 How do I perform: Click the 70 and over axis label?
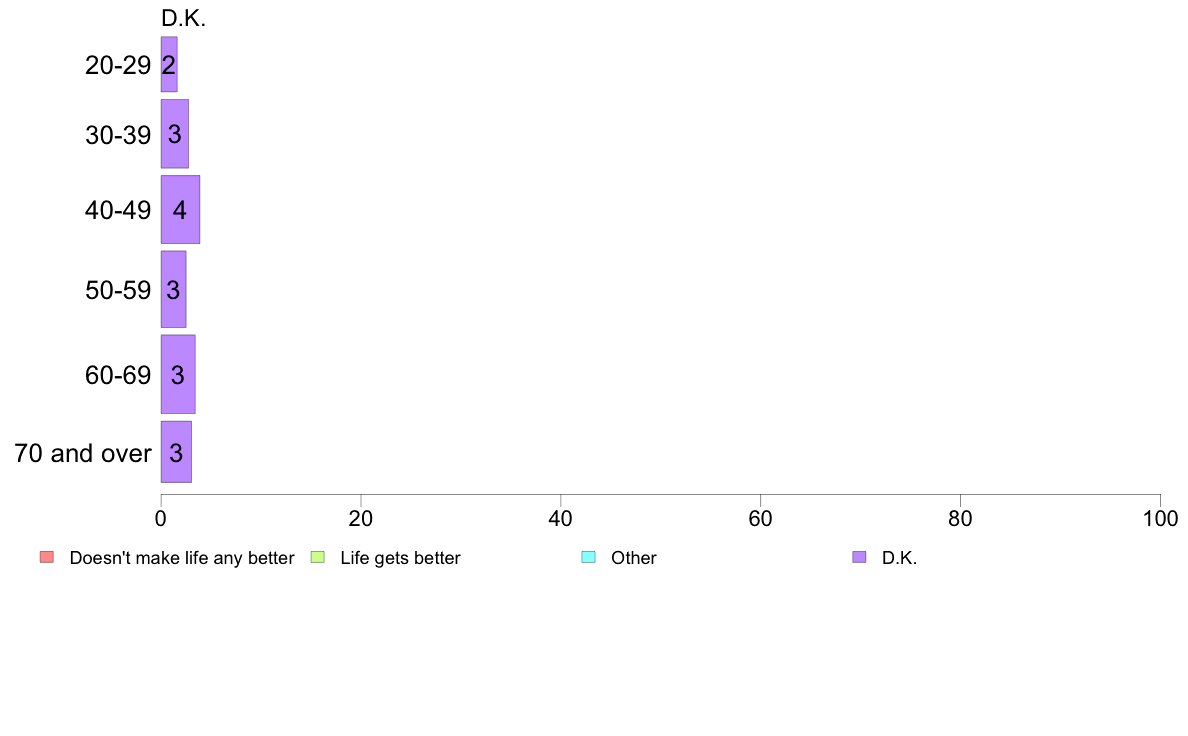(83, 453)
